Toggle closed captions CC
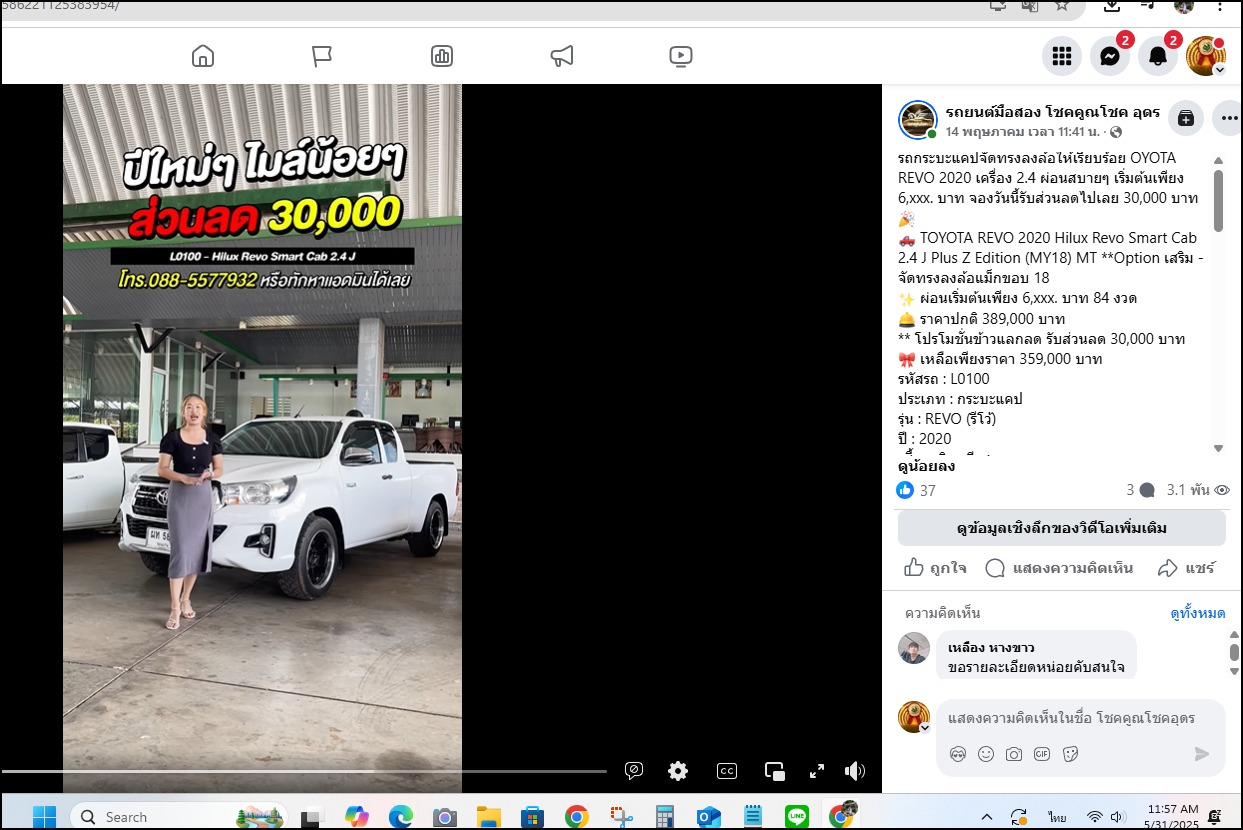Image resolution: width=1243 pixels, height=830 pixels. click(727, 770)
